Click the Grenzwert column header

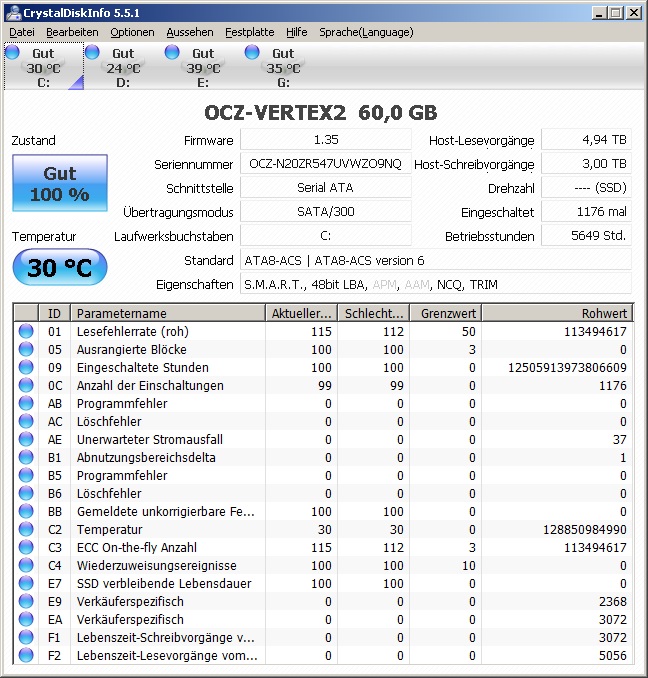(x=446, y=313)
